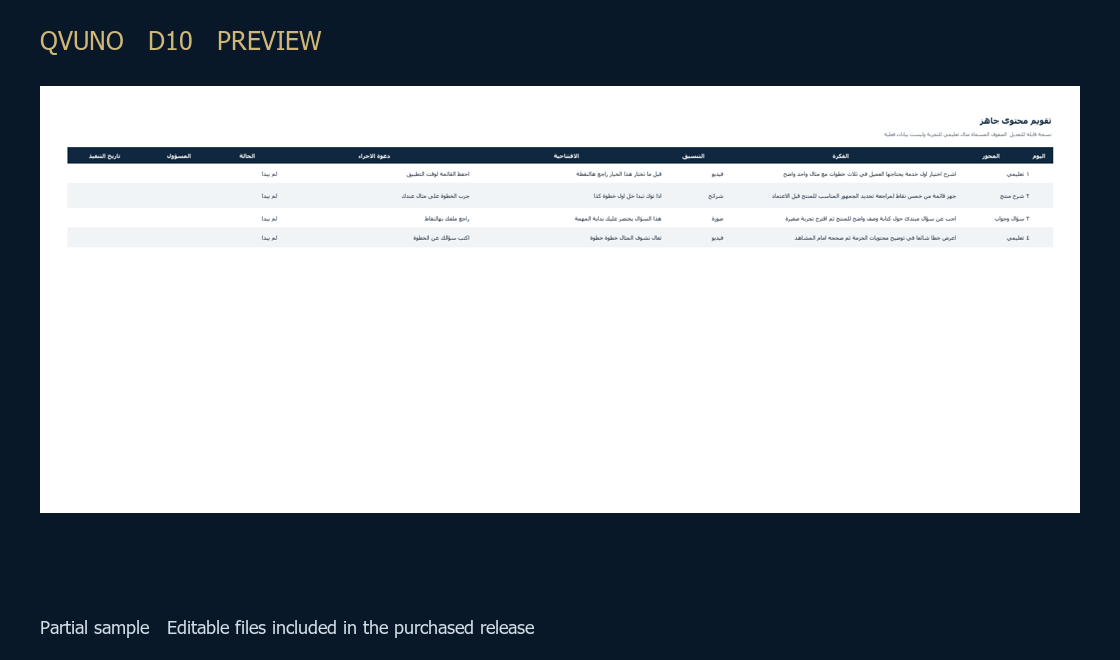Click the opening-line cell in the 'شرح منتج' row

pyautogui.click(x=628, y=196)
